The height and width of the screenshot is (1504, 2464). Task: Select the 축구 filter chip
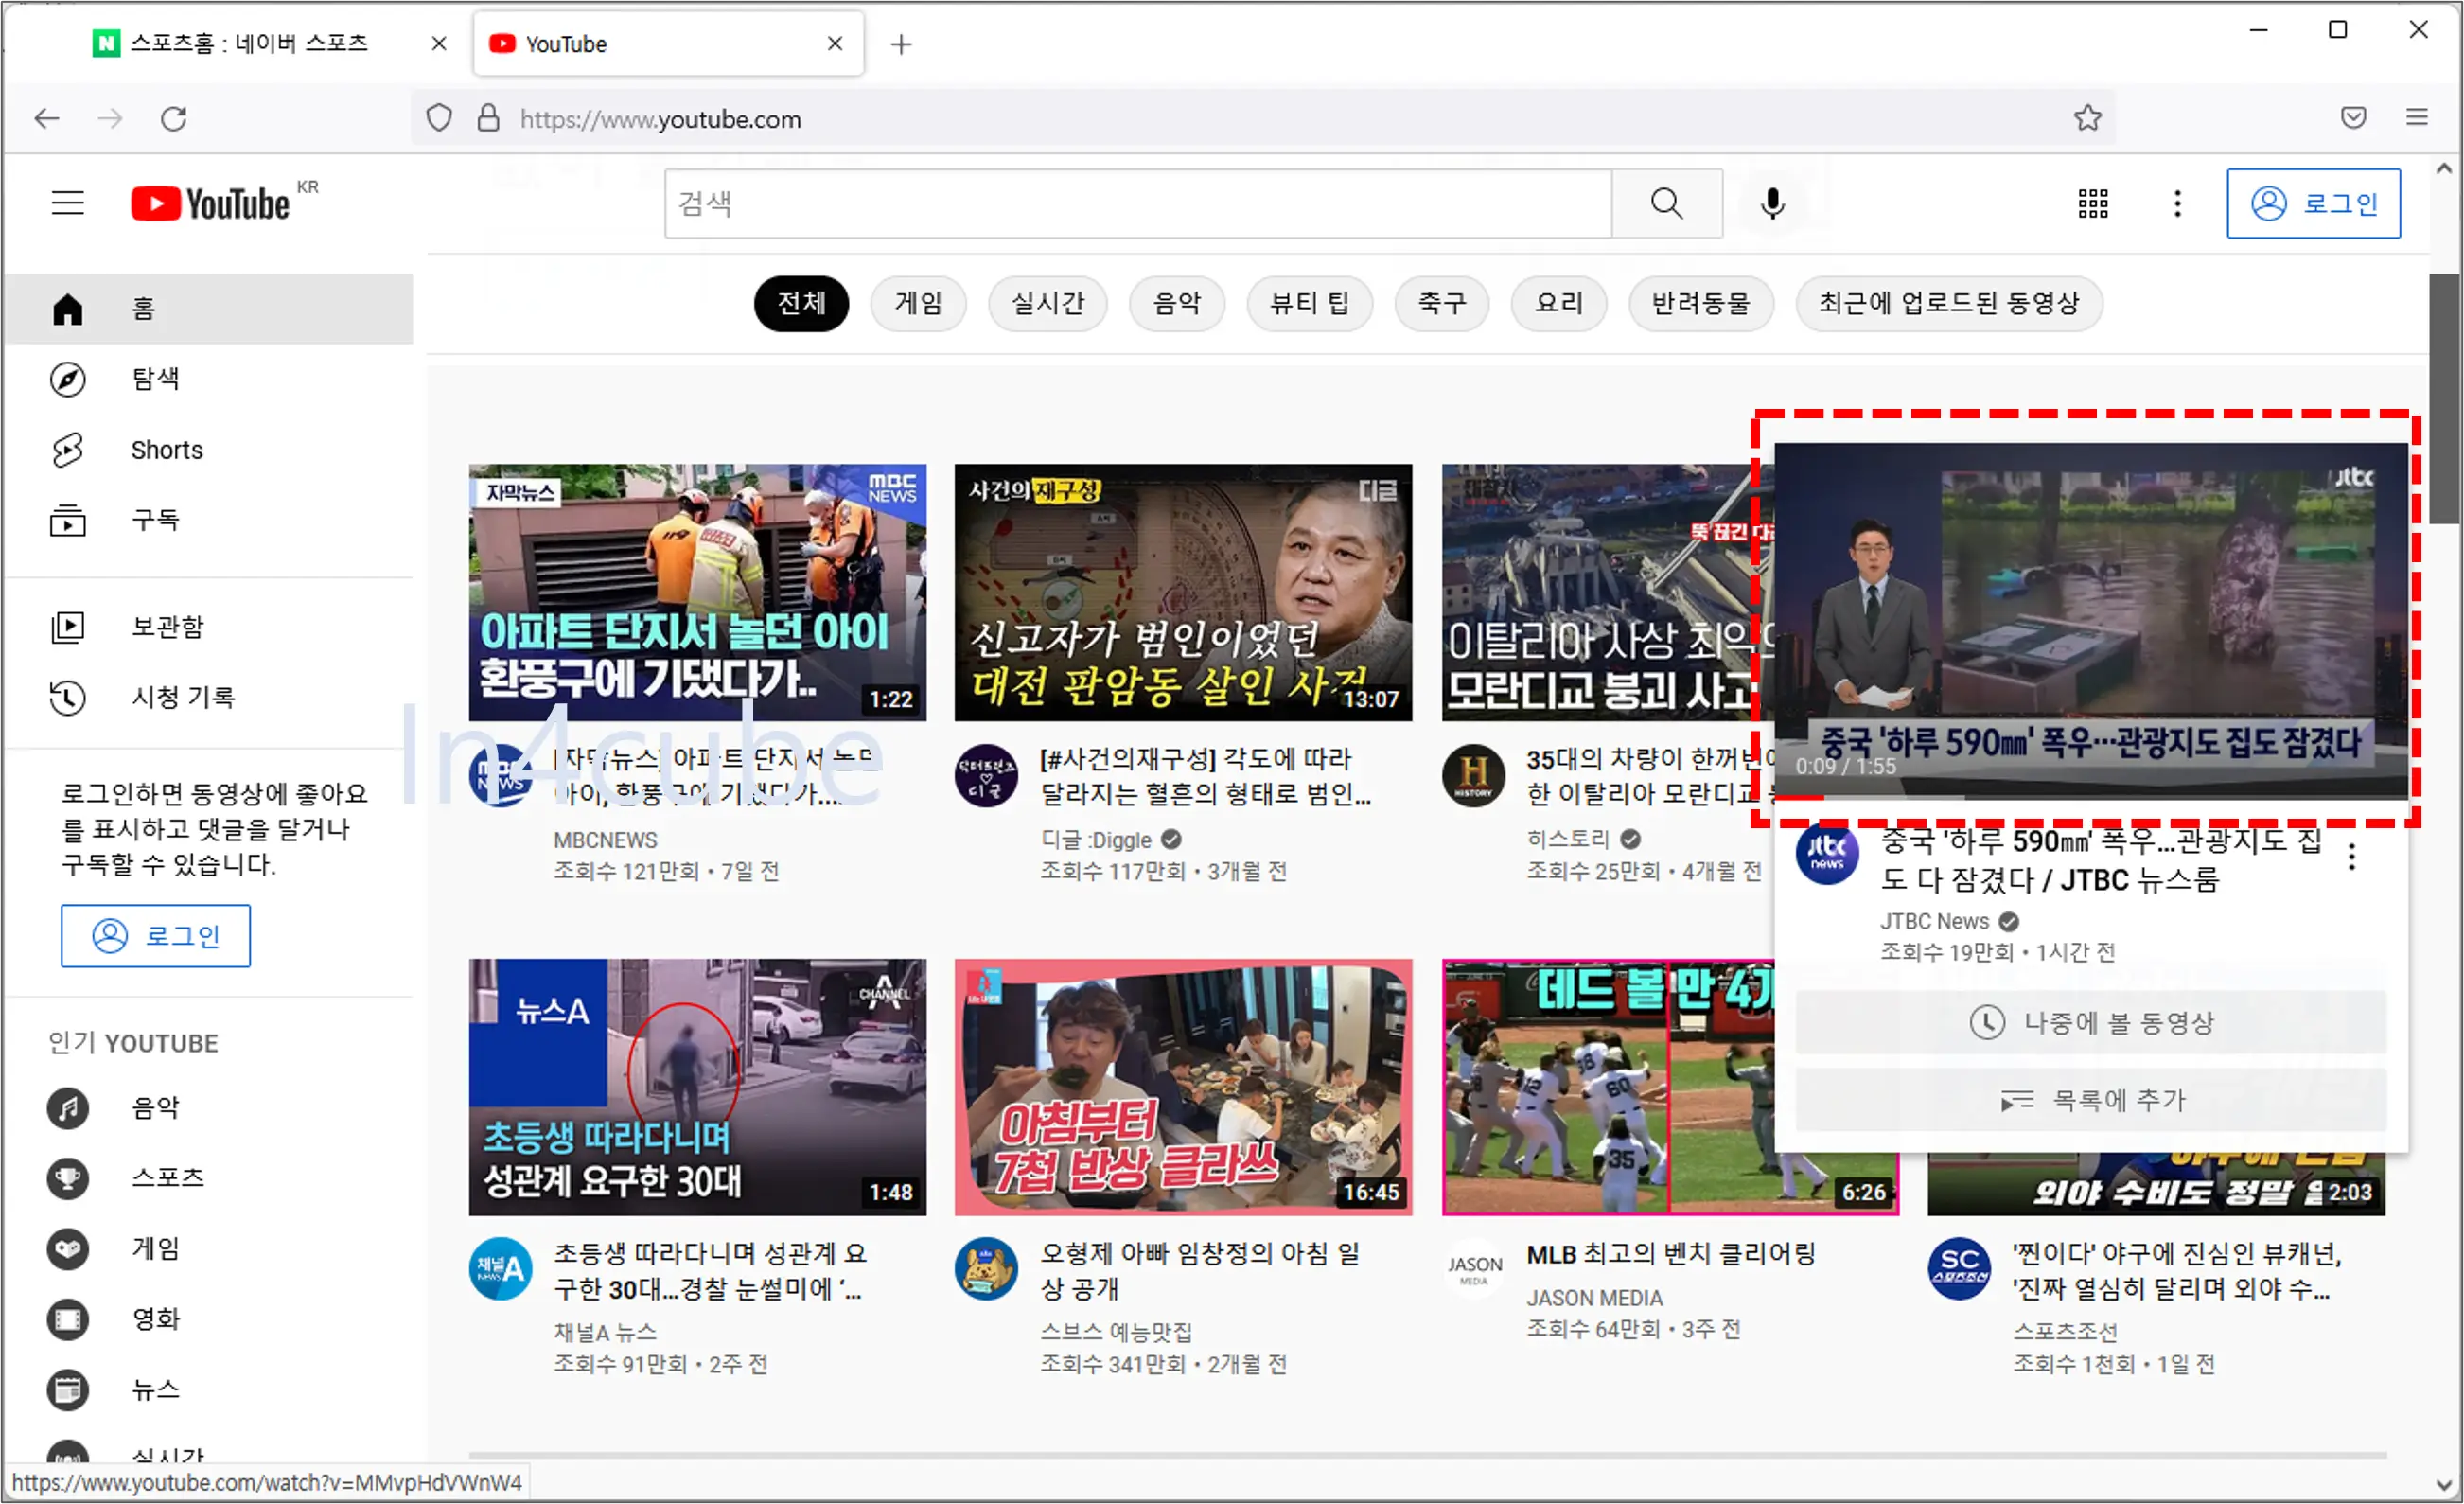1441,303
